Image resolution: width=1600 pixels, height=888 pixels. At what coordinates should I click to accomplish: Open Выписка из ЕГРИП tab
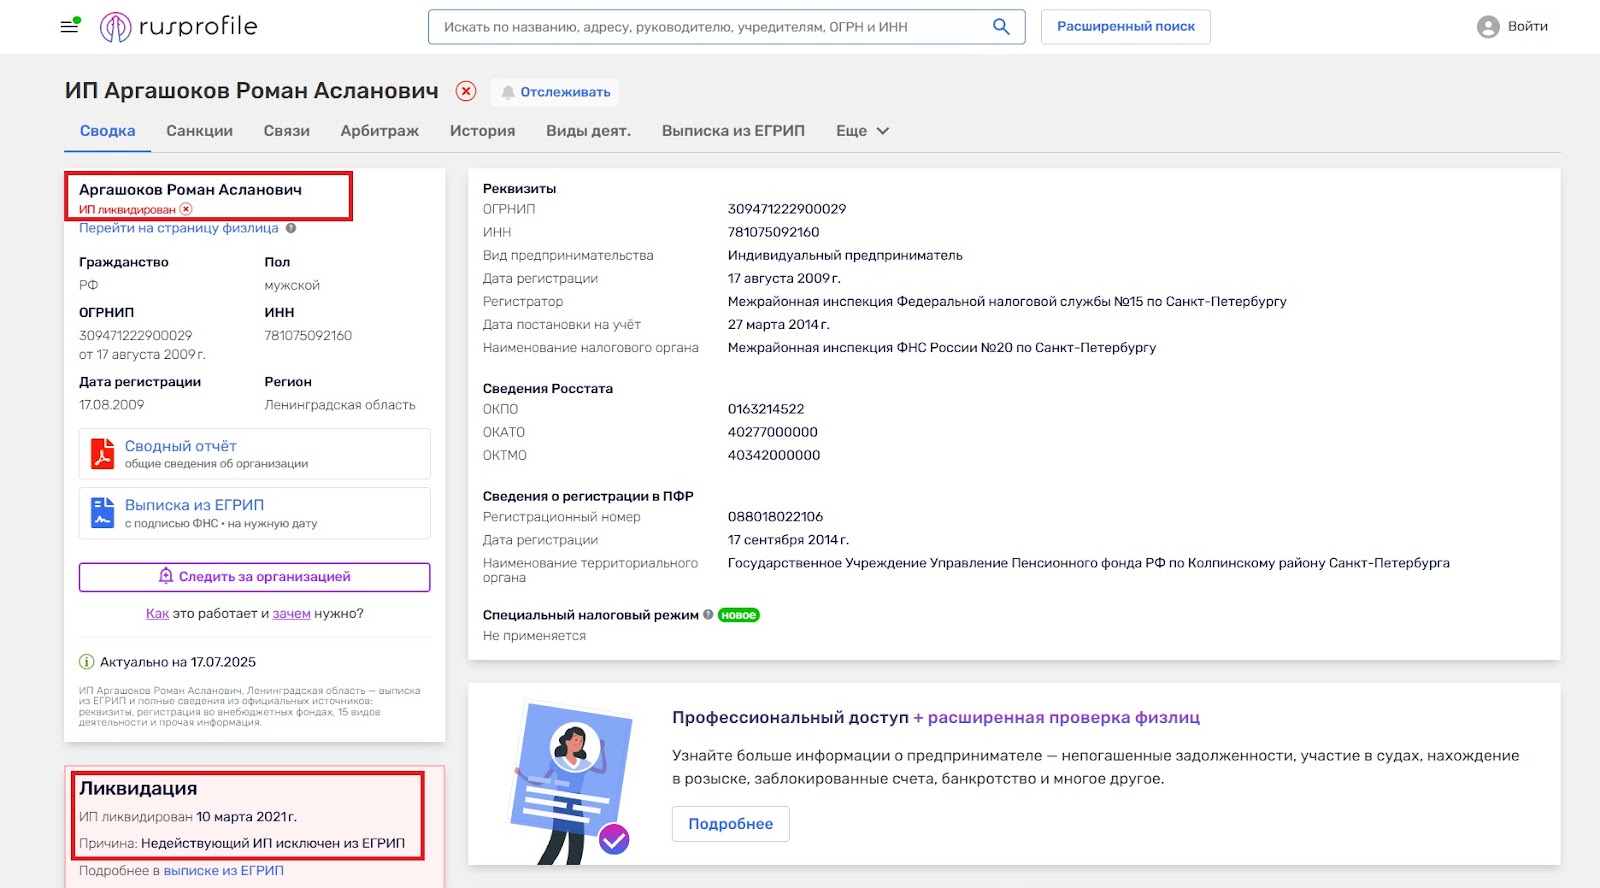pos(733,131)
